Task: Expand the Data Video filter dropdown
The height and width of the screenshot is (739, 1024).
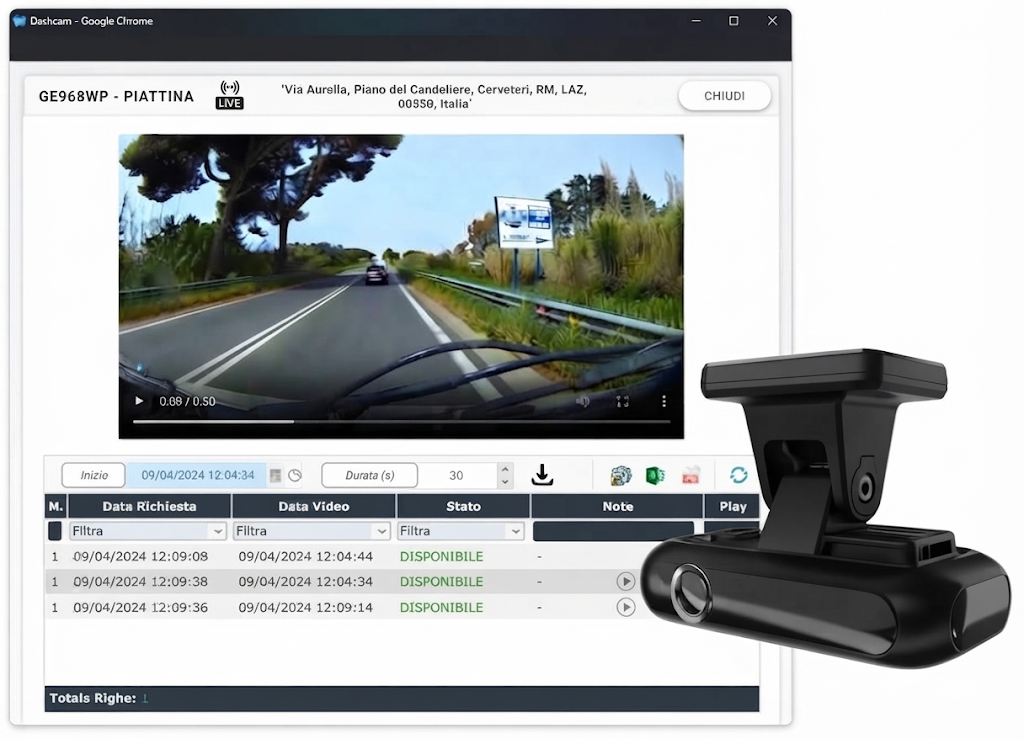Action: point(381,531)
